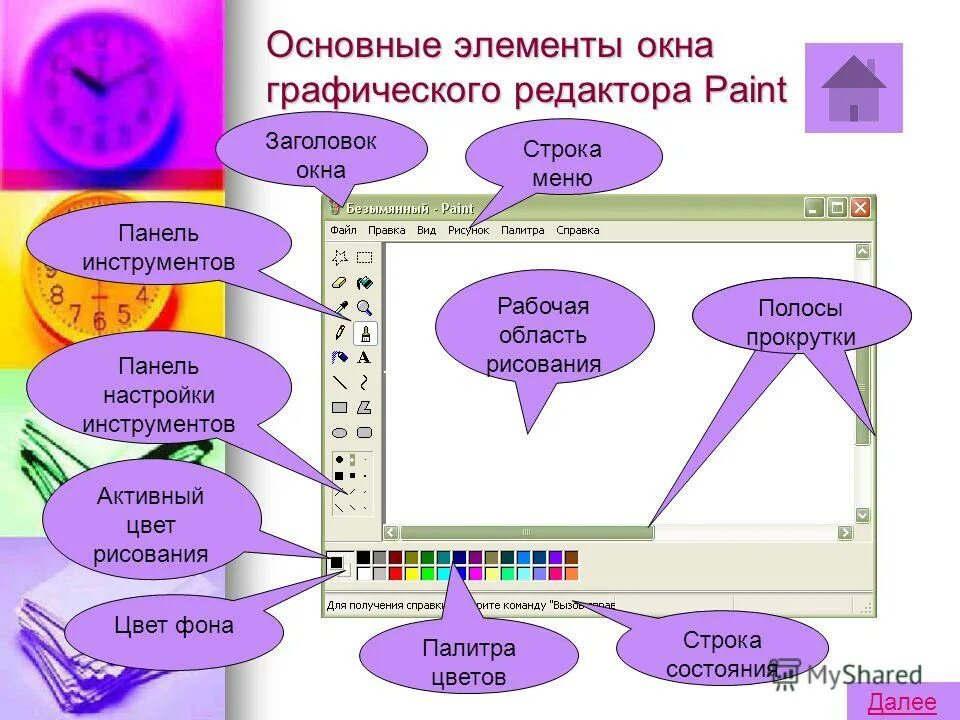The image size is (960, 720).
Task: Pick the violet palette swatch
Action: 555,557
